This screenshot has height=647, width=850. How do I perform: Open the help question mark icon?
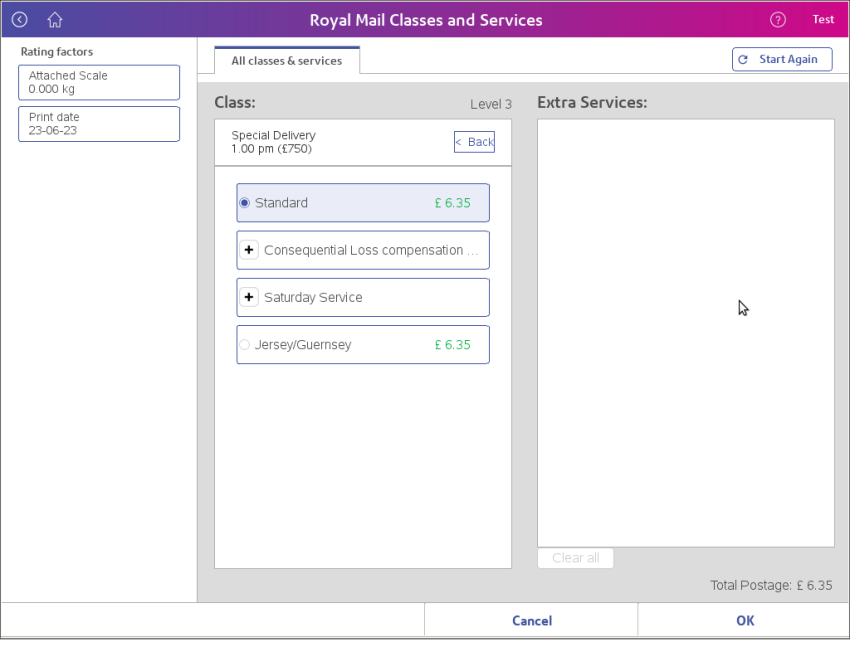coord(778,20)
